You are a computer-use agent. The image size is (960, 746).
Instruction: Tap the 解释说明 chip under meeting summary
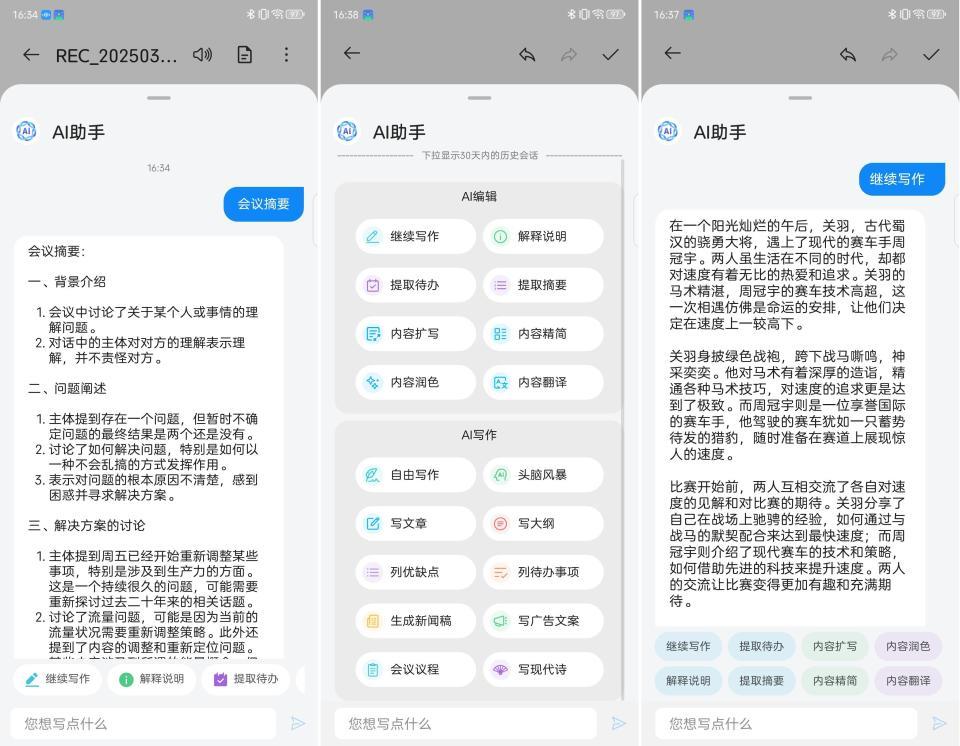tap(152, 679)
